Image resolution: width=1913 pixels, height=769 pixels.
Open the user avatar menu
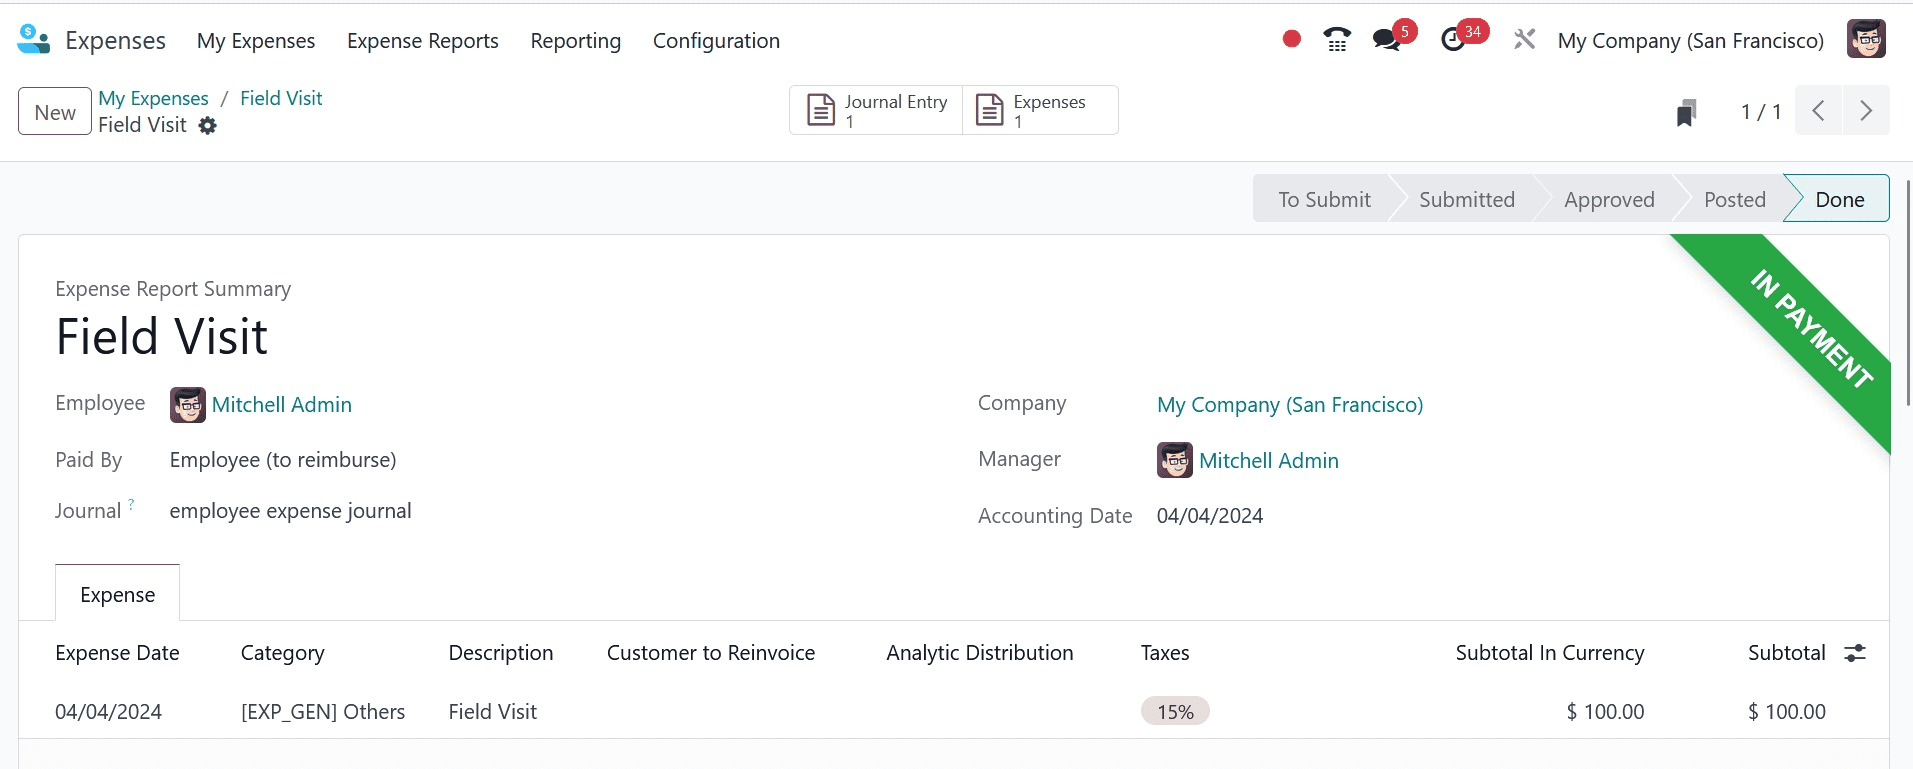(x=1866, y=40)
